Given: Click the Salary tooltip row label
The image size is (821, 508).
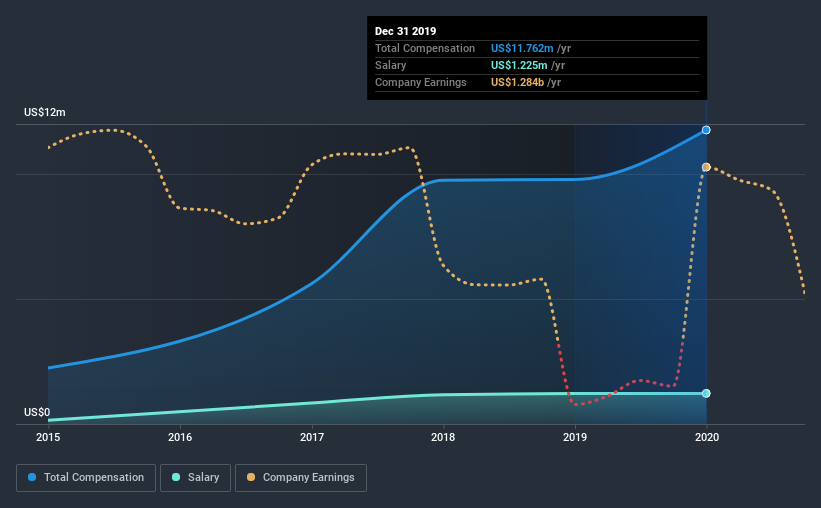Looking at the screenshot, I should click(x=391, y=65).
